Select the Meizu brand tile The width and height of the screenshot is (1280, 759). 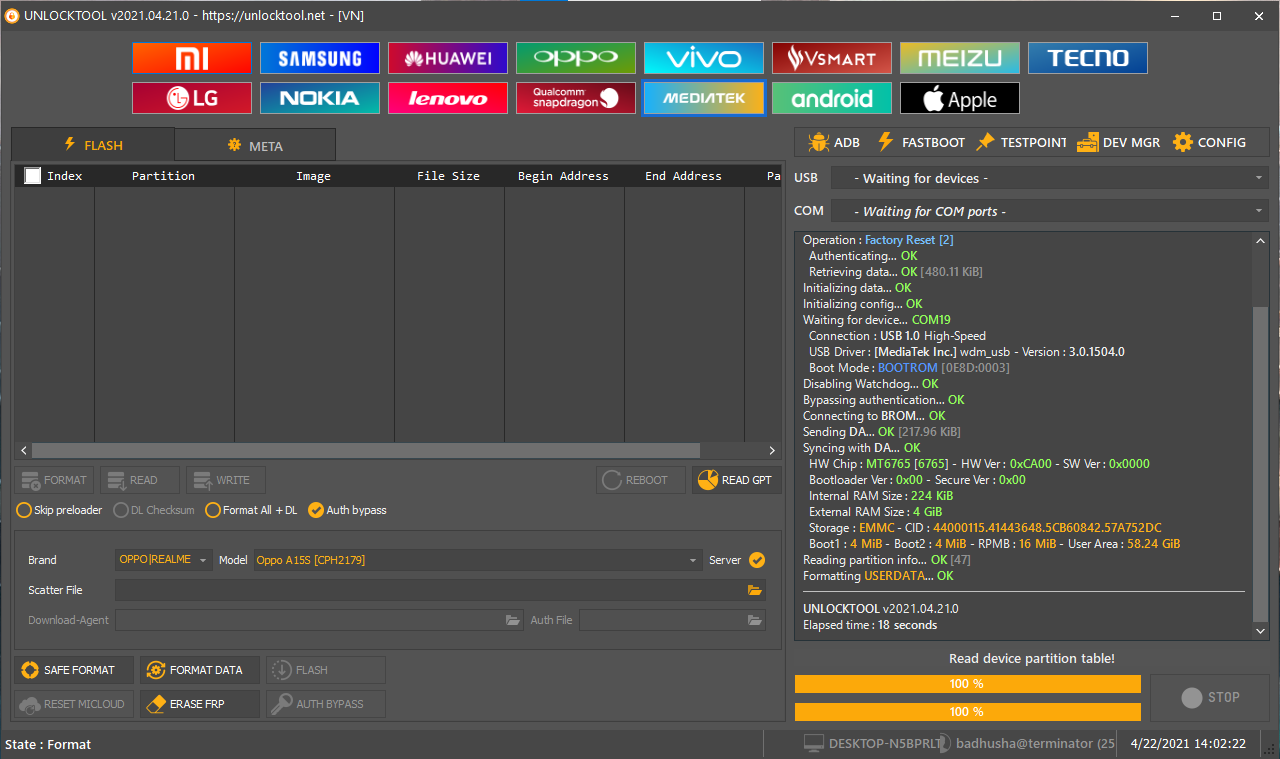(960, 58)
